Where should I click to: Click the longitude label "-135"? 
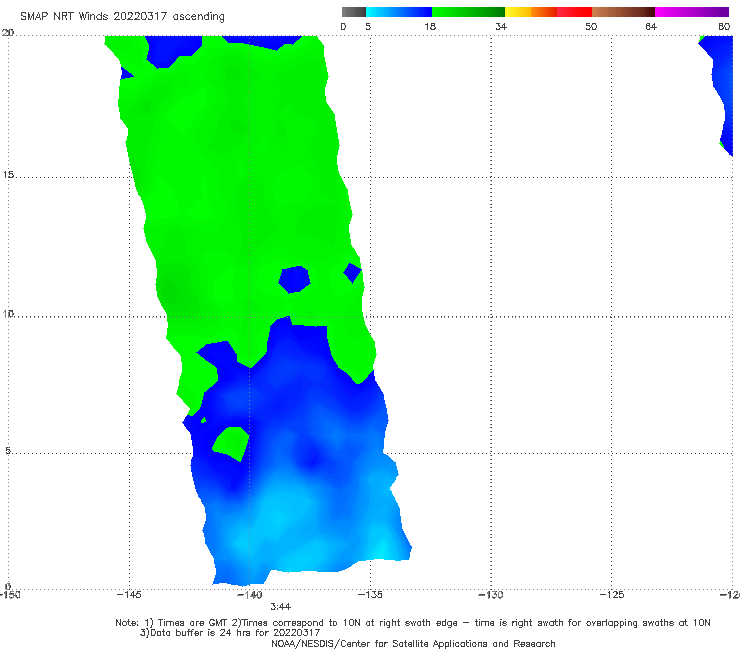click(x=370, y=595)
